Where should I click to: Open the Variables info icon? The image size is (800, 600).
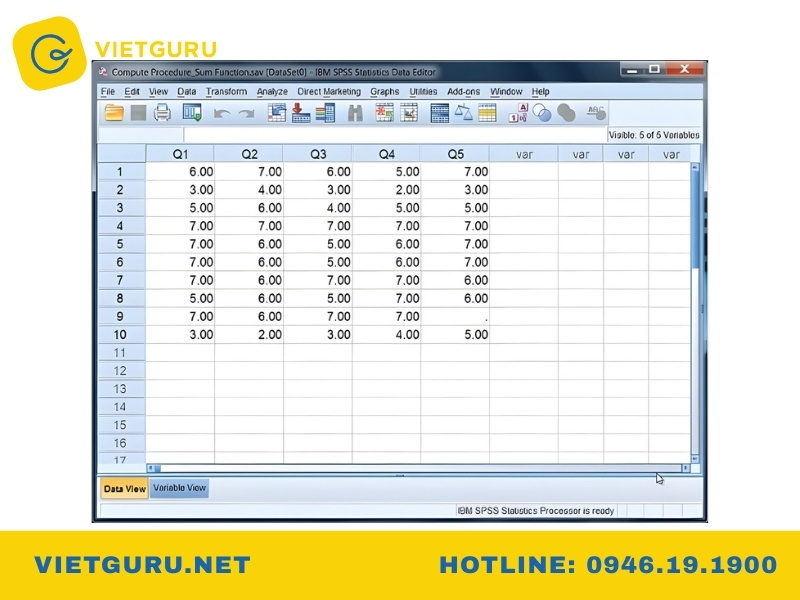click(x=325, y=113)
